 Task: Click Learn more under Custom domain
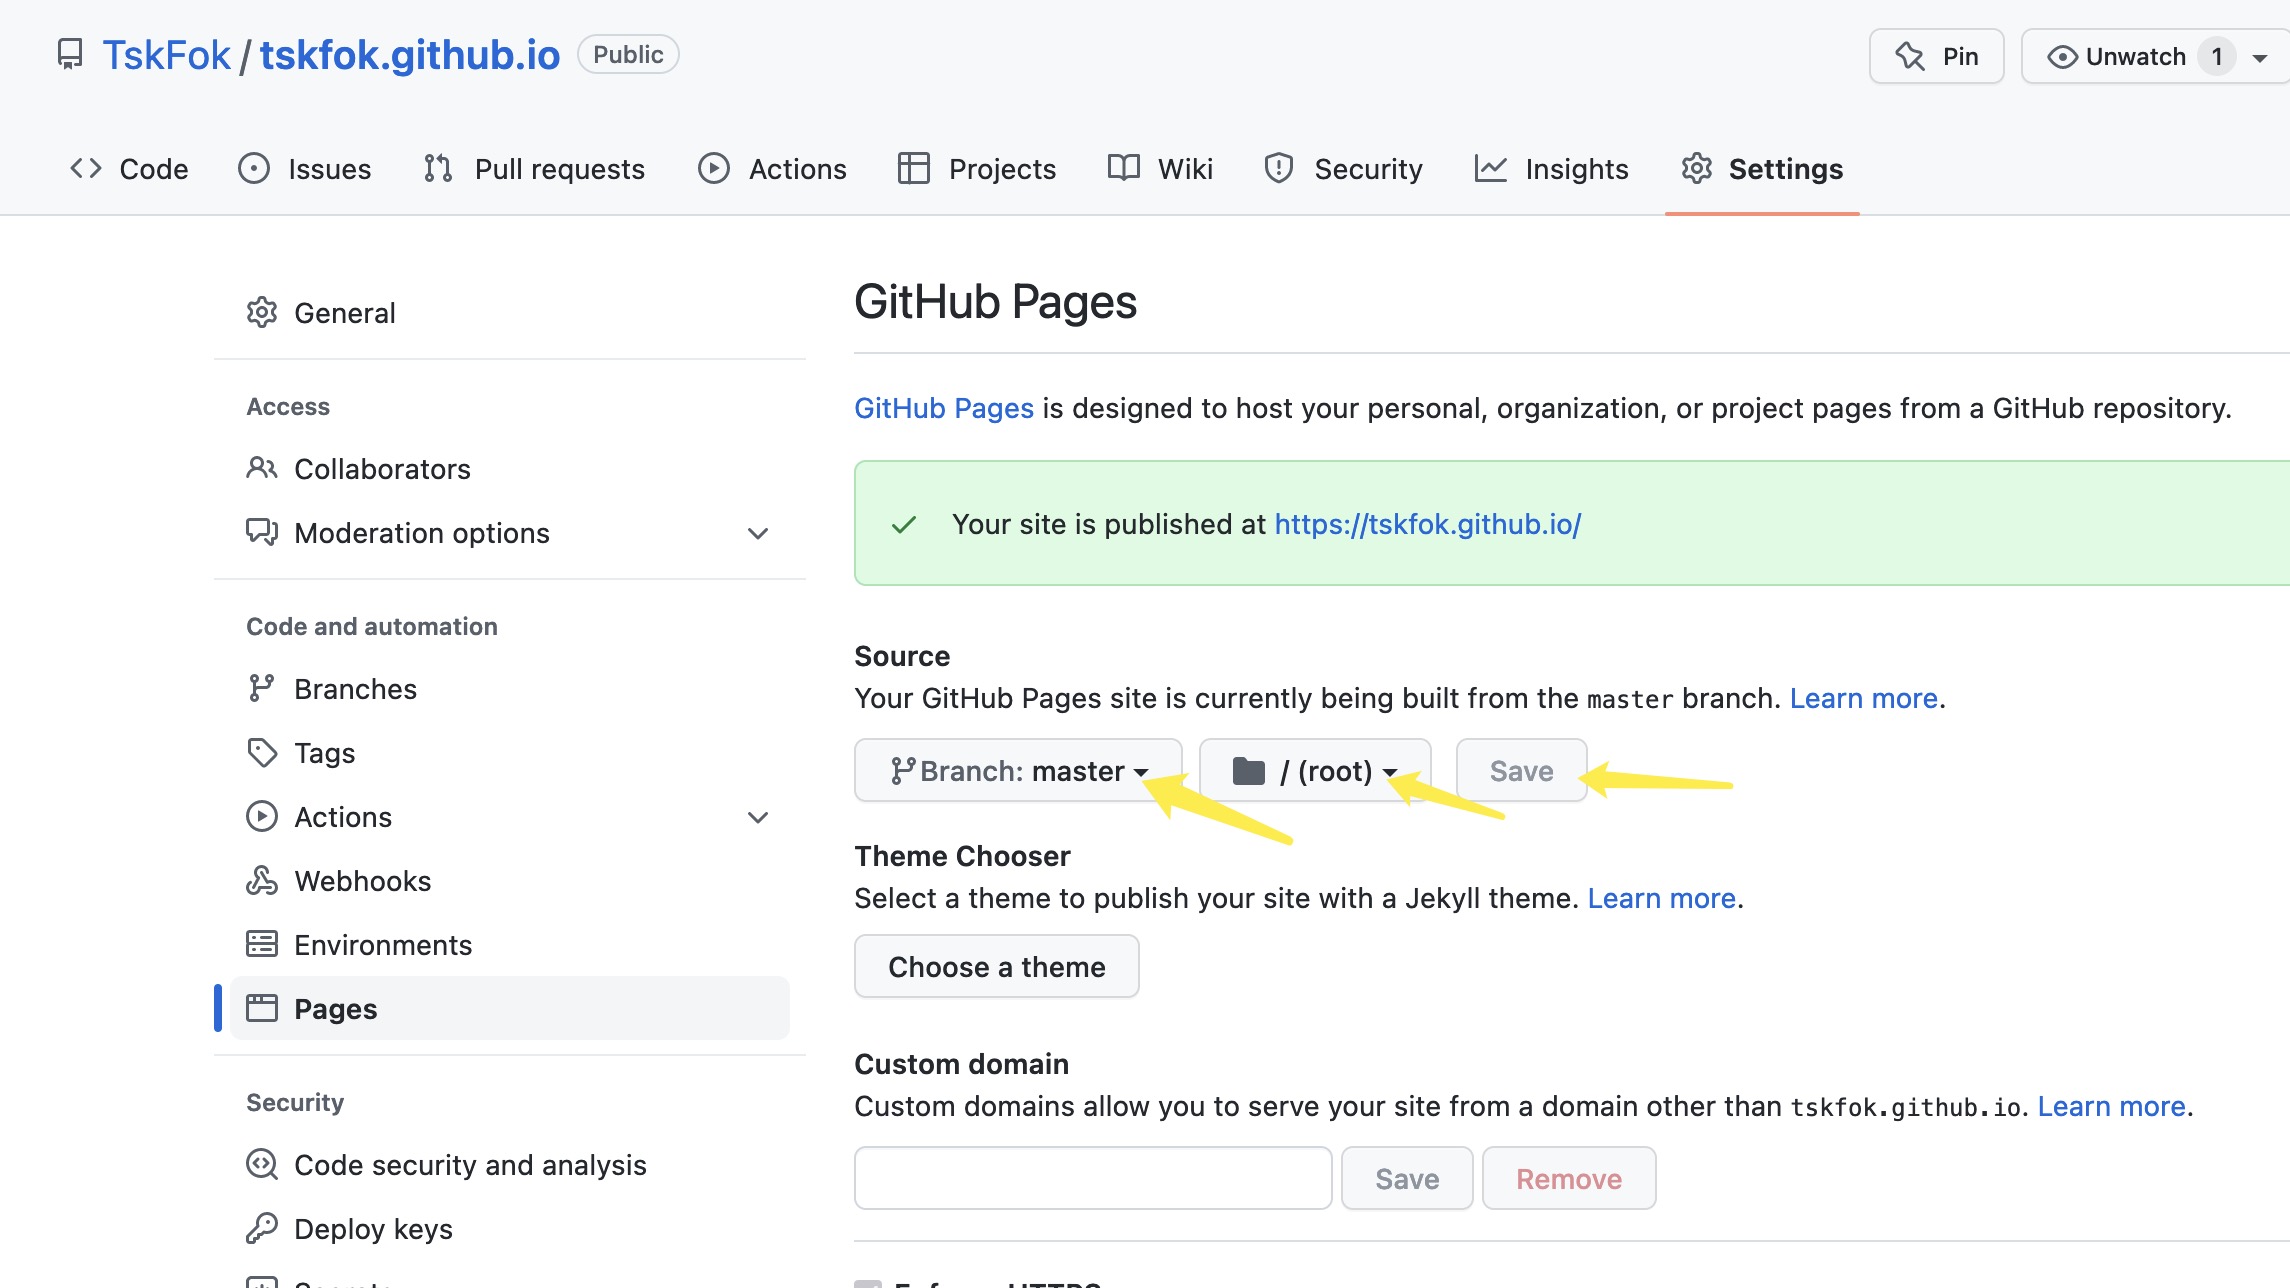pyautogui.click(x=2112, y=1106)
